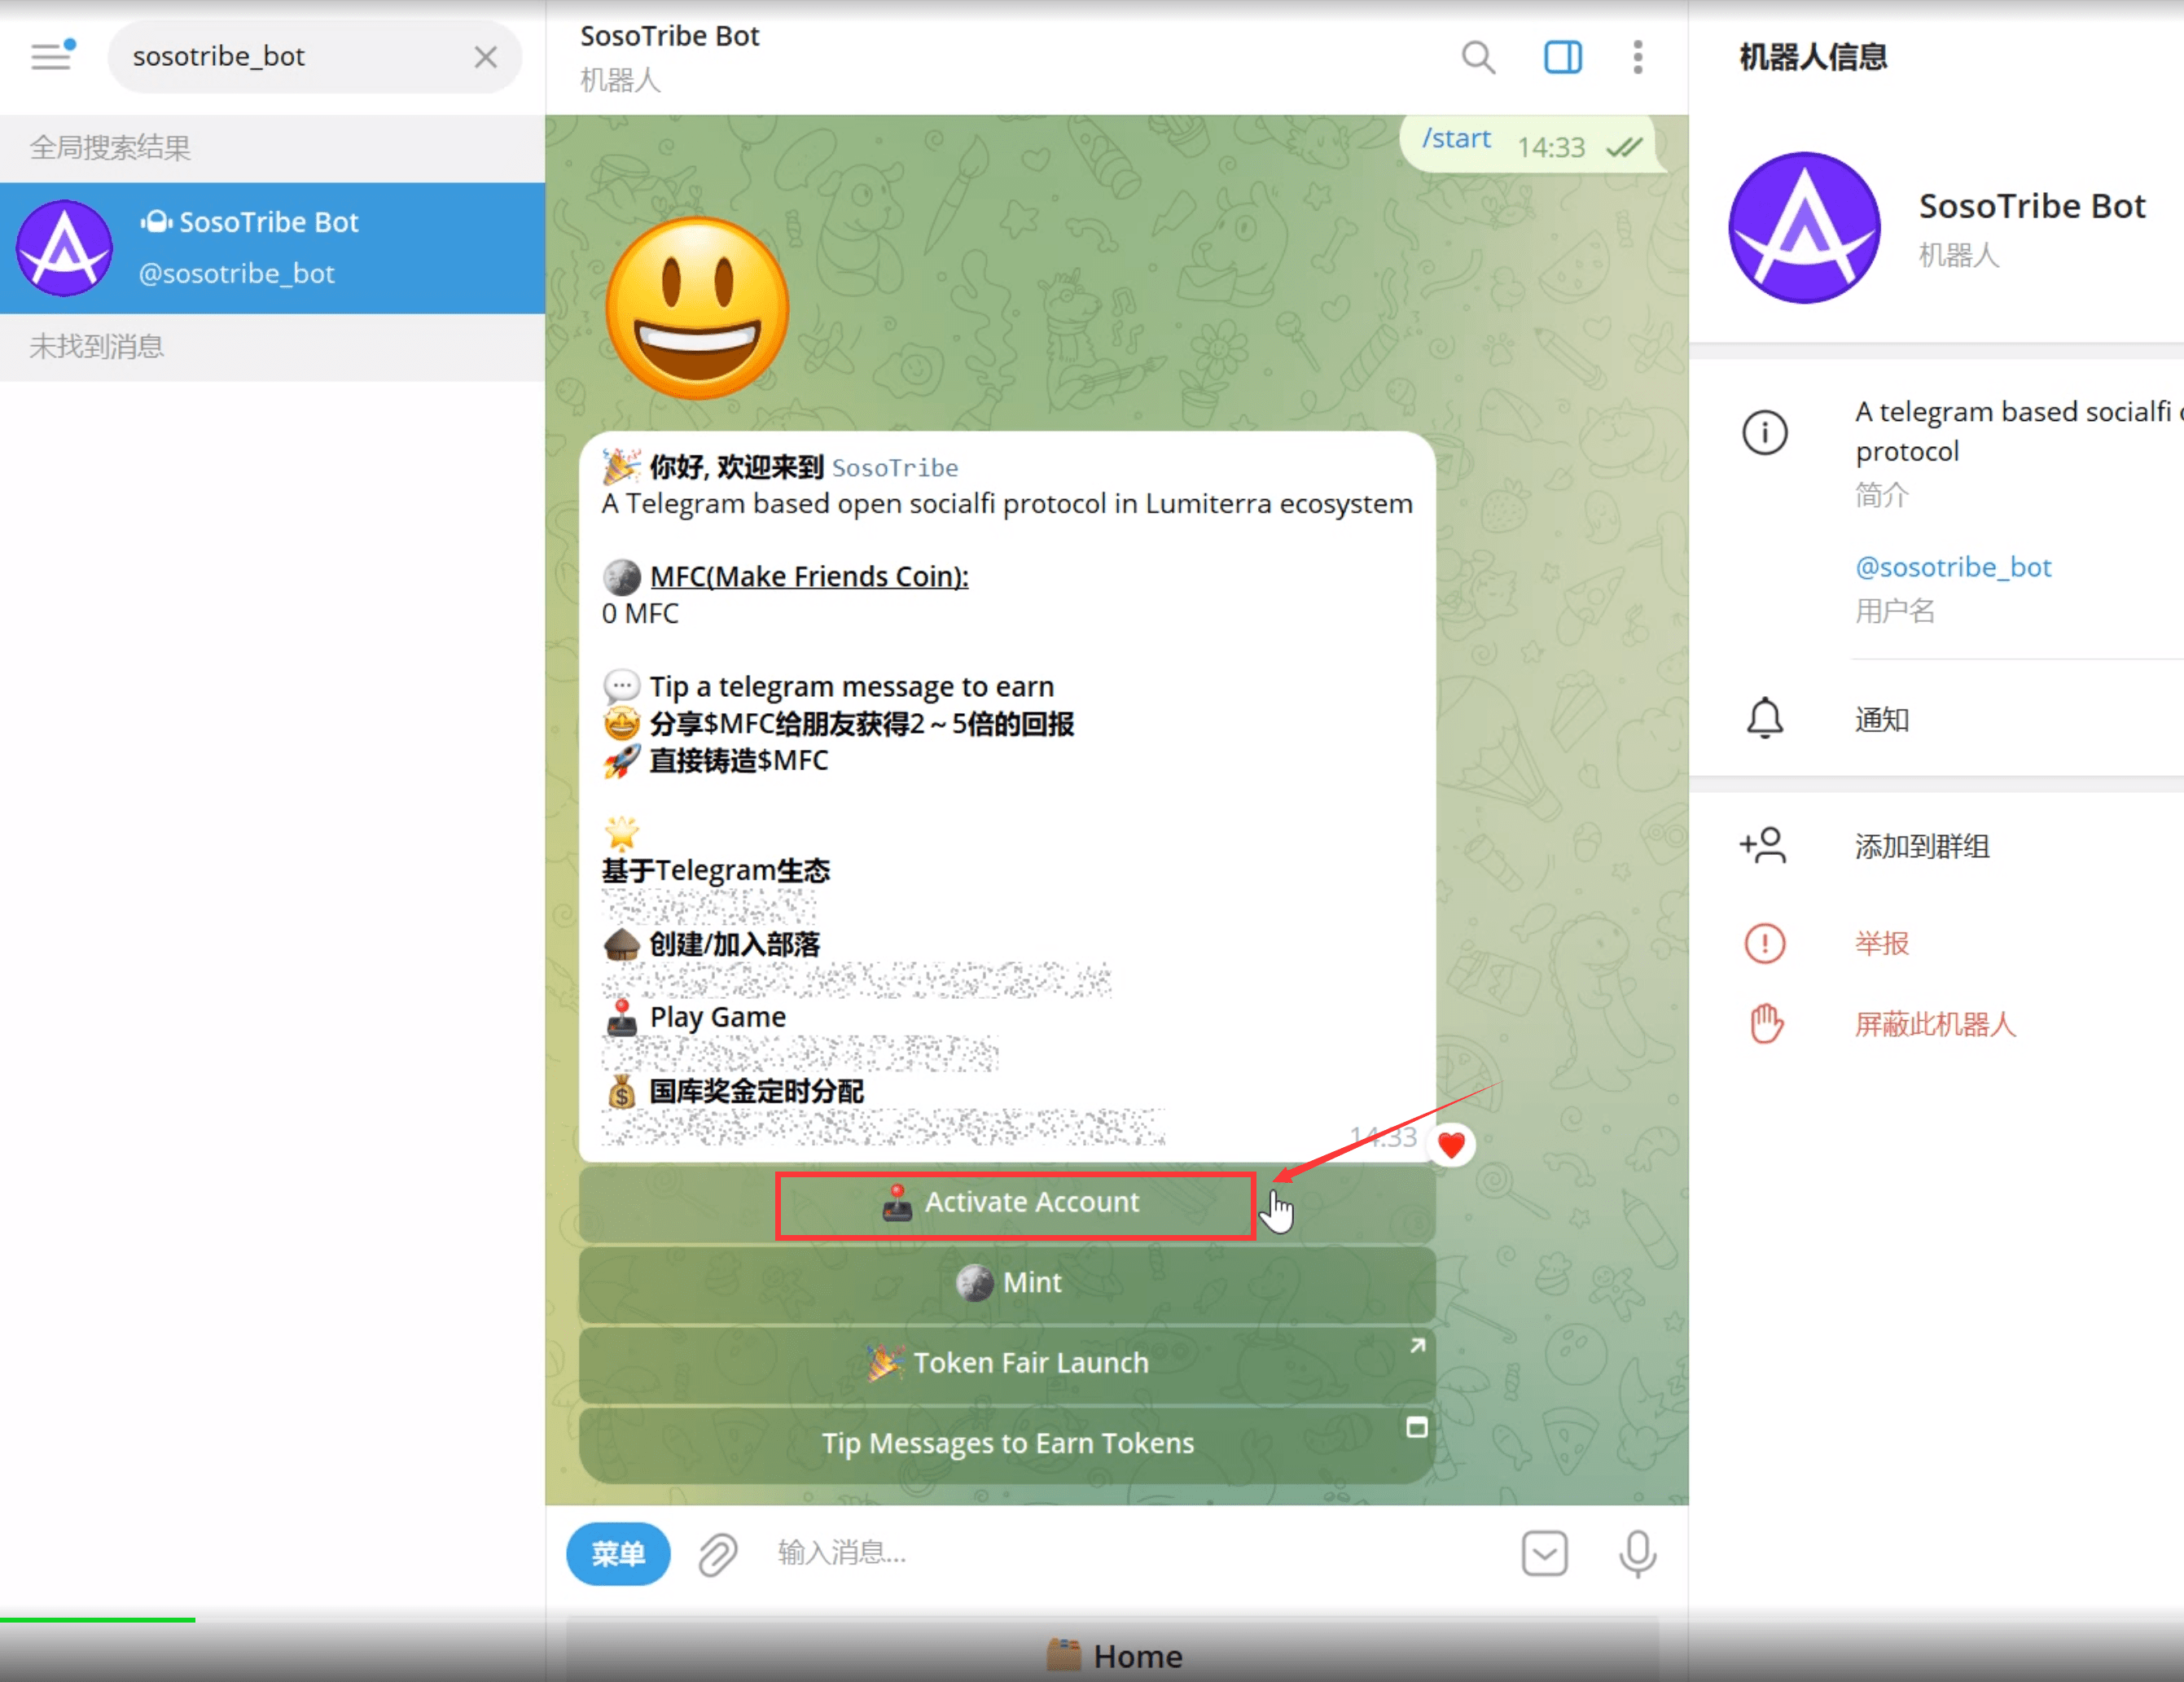Screen dimensions: 2184x1682
Task: Block bot using 屏蔽此机器人
Action: [1934, 1025]
